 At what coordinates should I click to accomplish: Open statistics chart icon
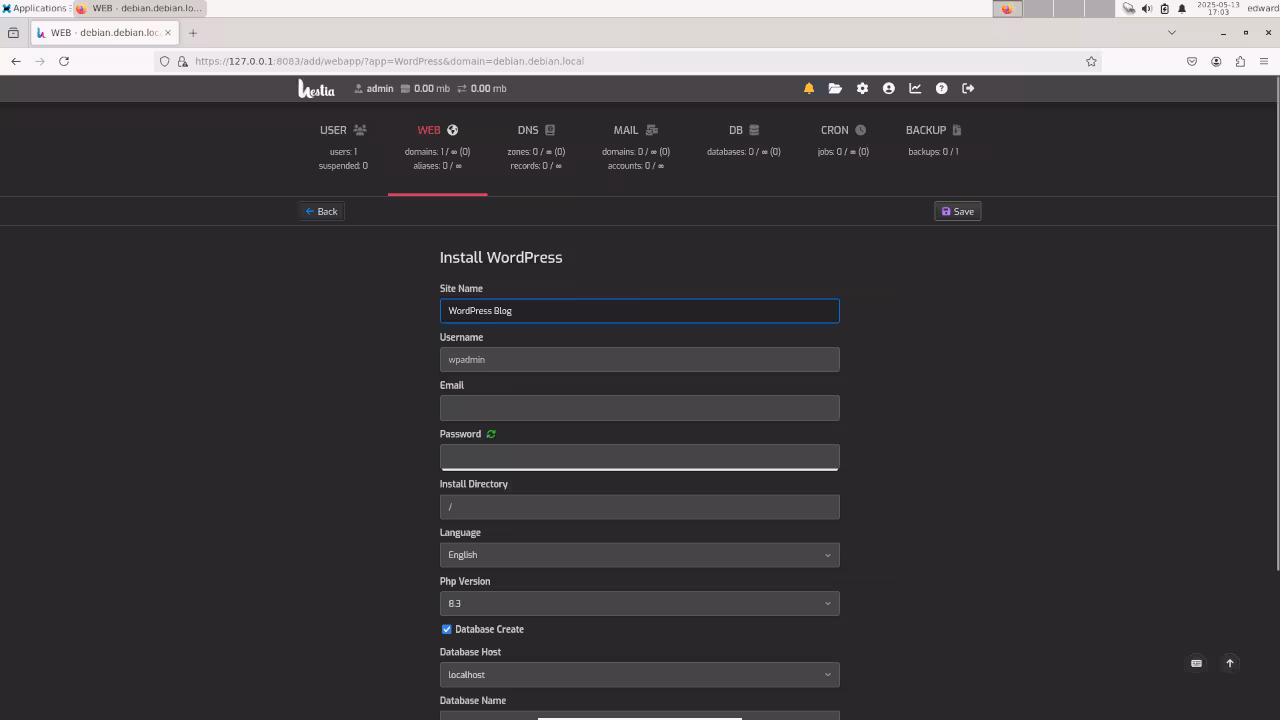[915, 88]
